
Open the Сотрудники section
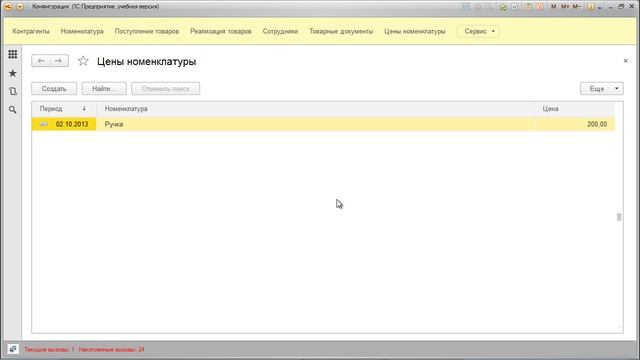click(x=280, y=31)
